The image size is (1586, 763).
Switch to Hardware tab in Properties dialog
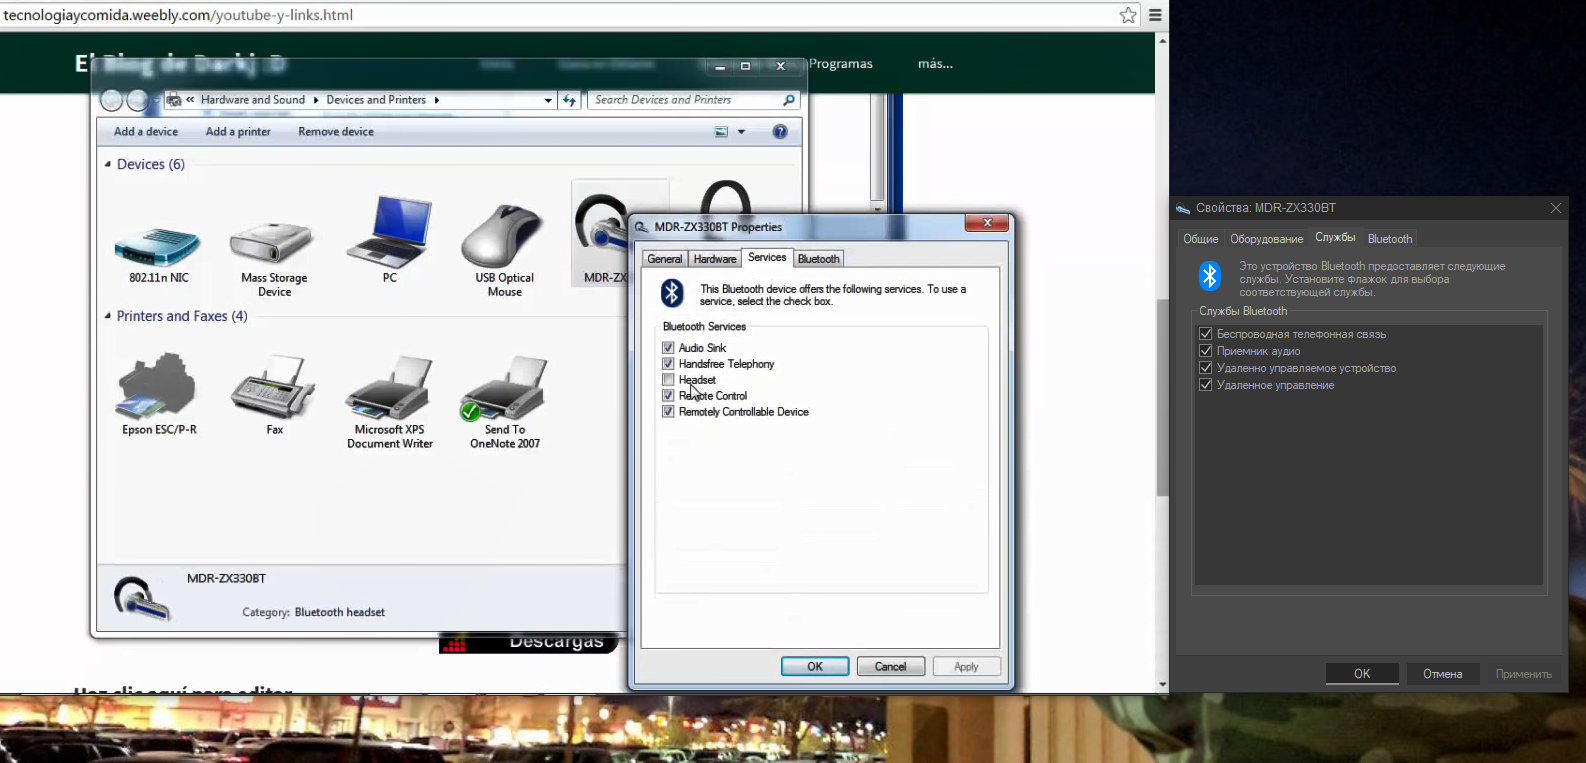(x=715, y=259)
